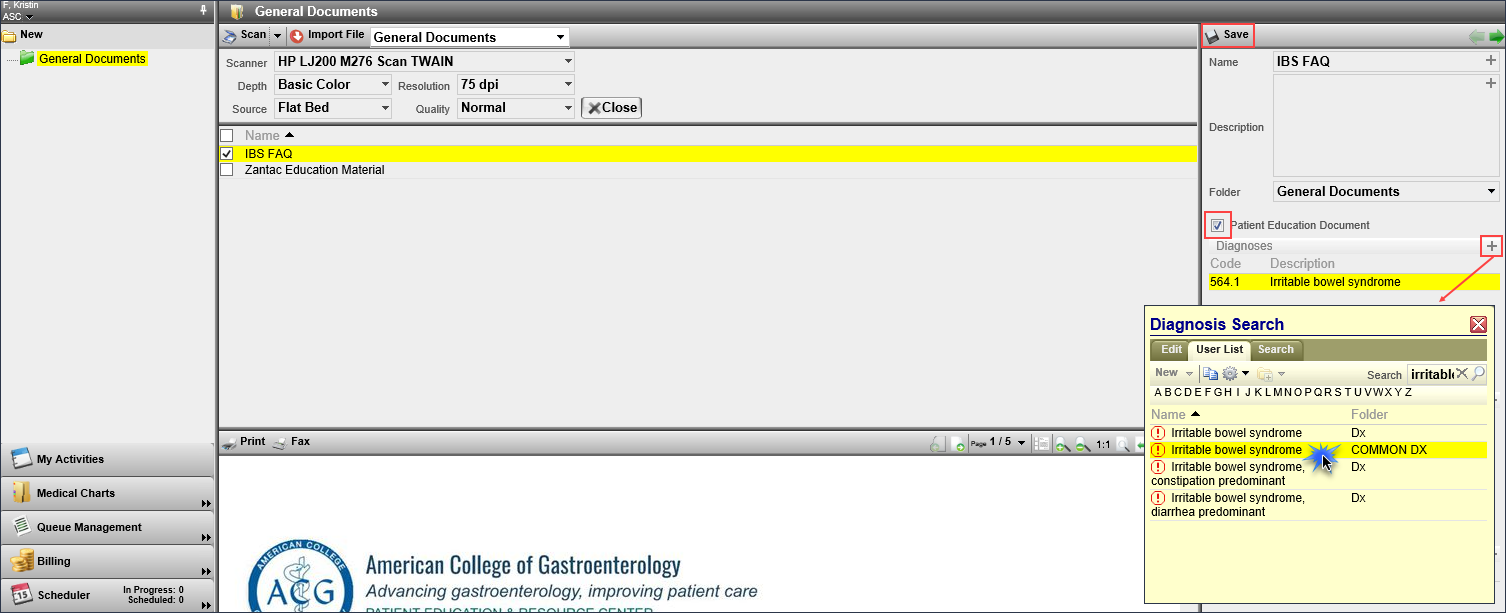Viewport: 1506px width, 613px height.
Task: Close the Diagnosis Search popup
Action: click(1478, 324)
